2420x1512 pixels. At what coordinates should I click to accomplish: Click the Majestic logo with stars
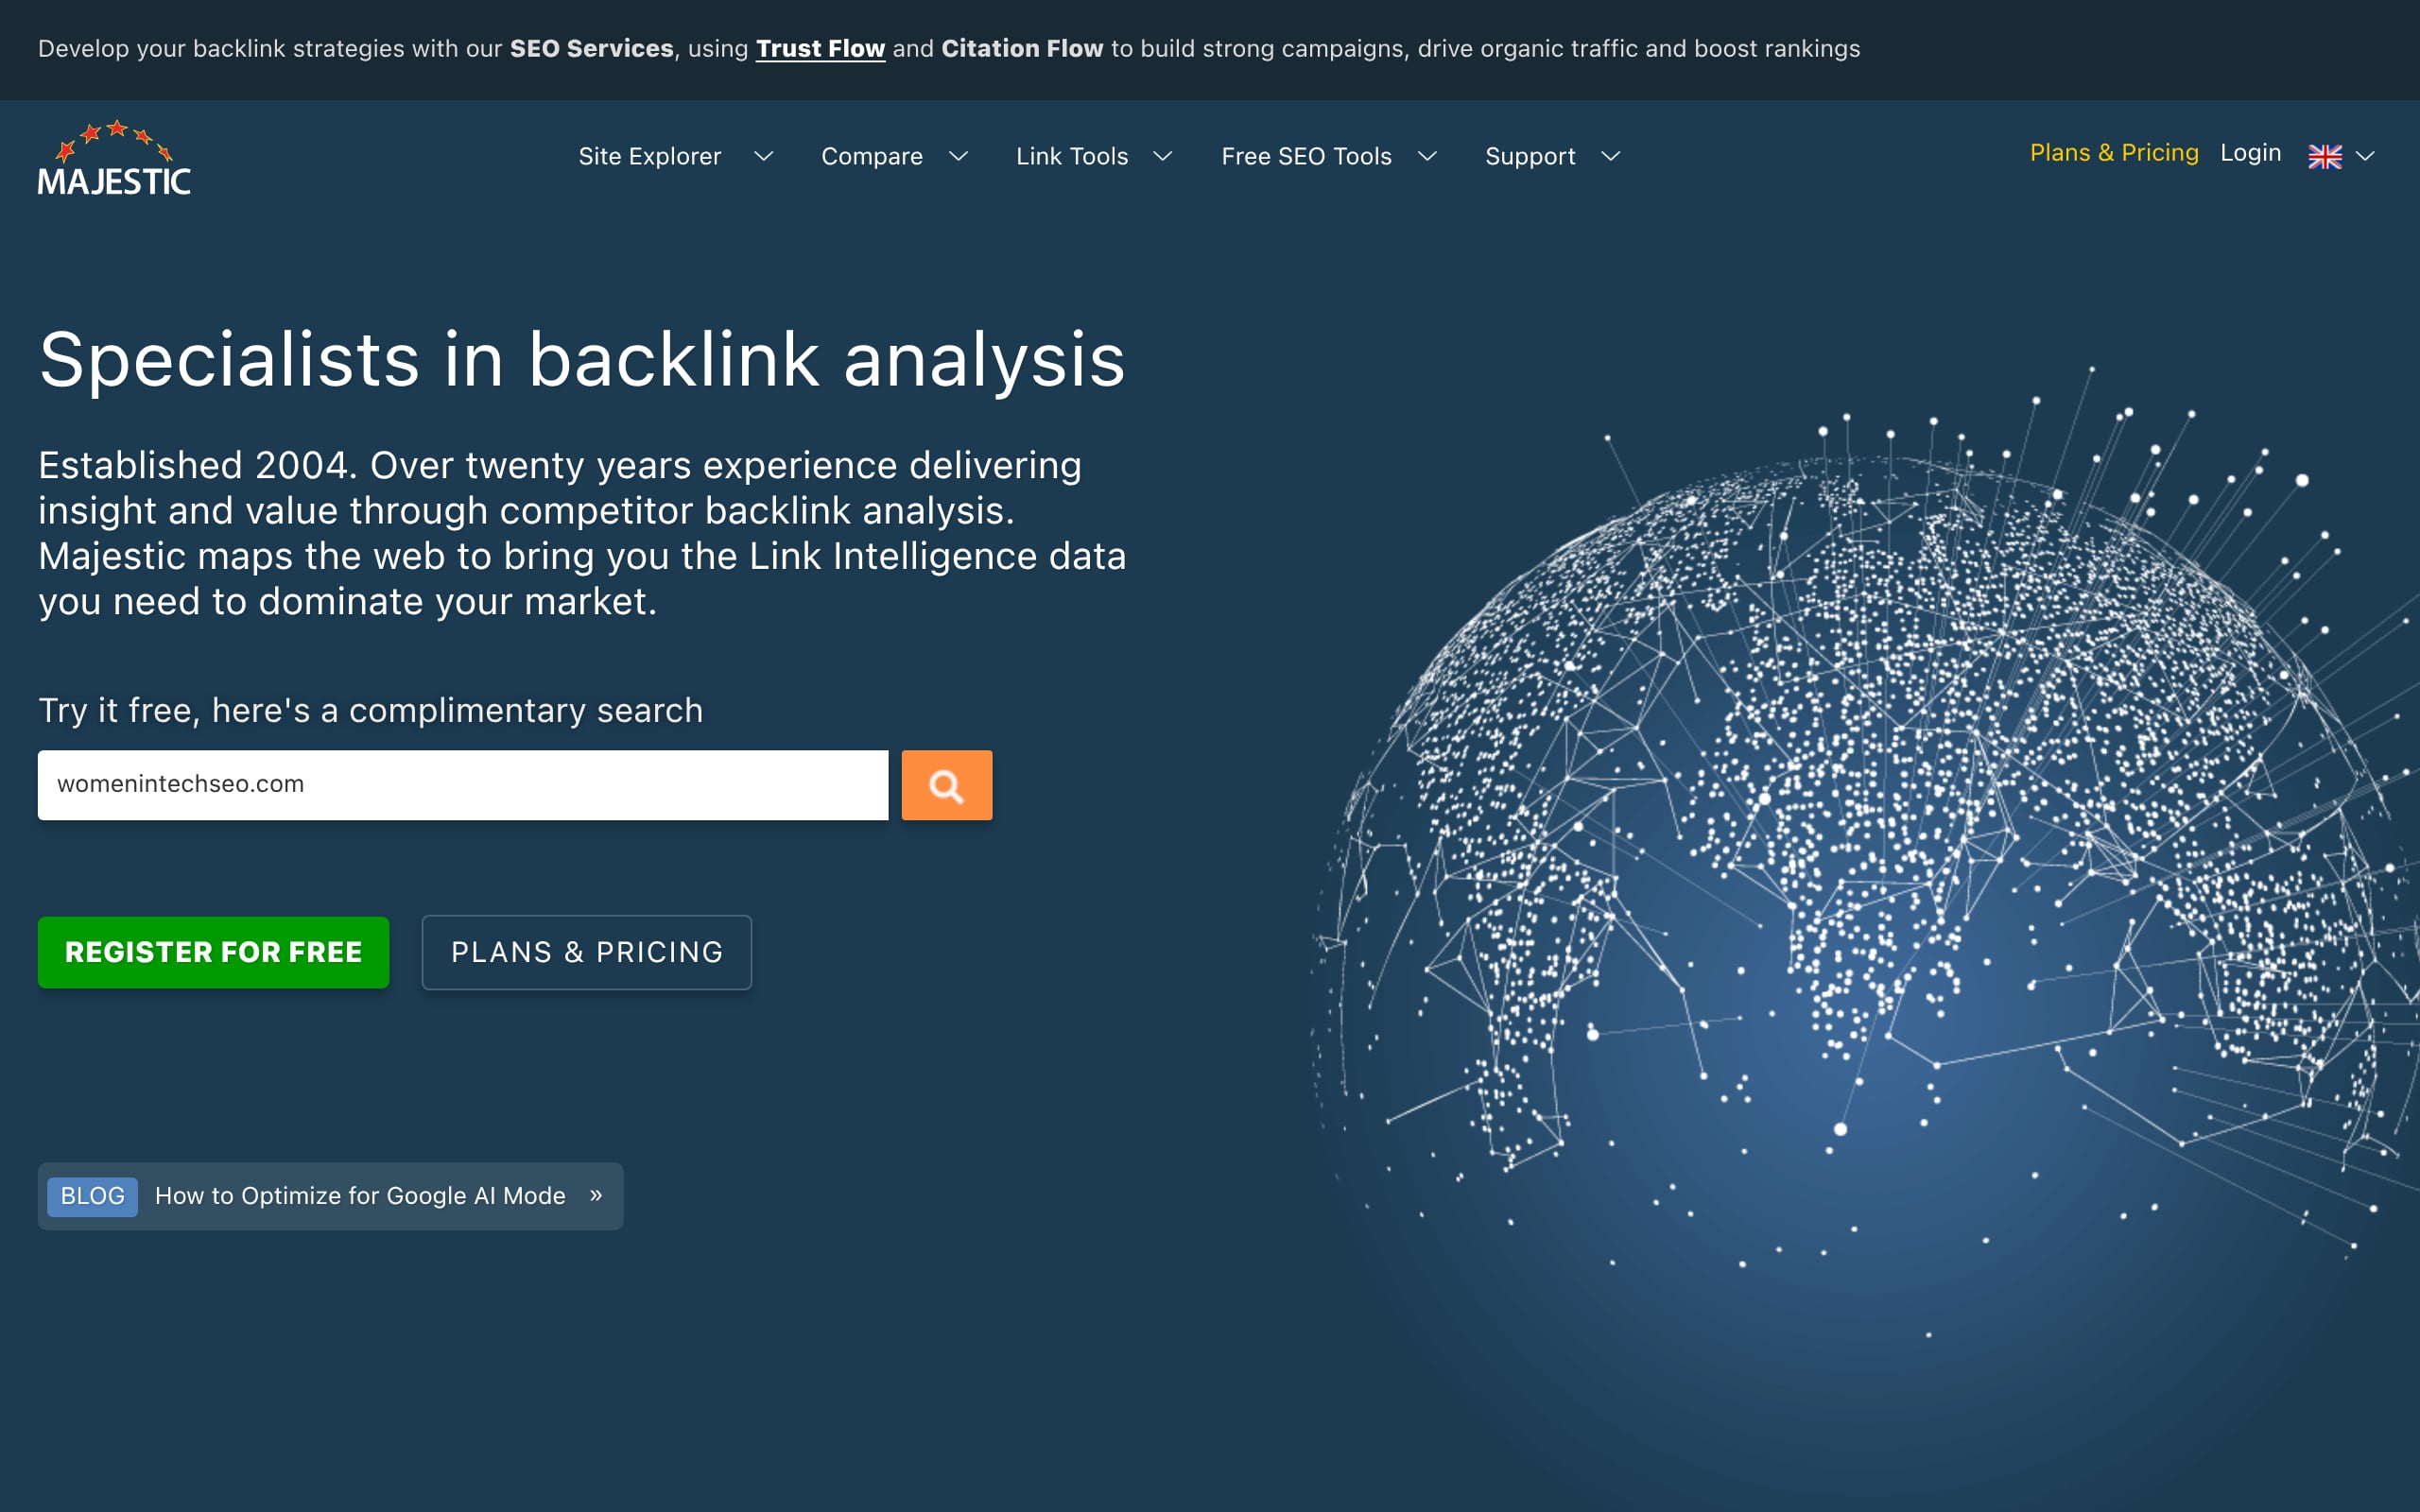click(114, 158)
